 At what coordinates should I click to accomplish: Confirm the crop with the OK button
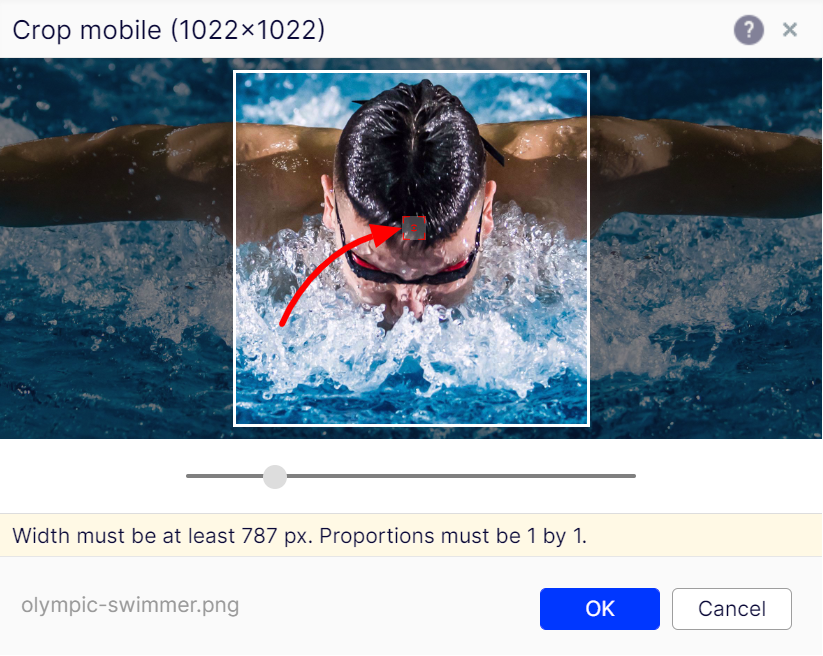point(599,609)
